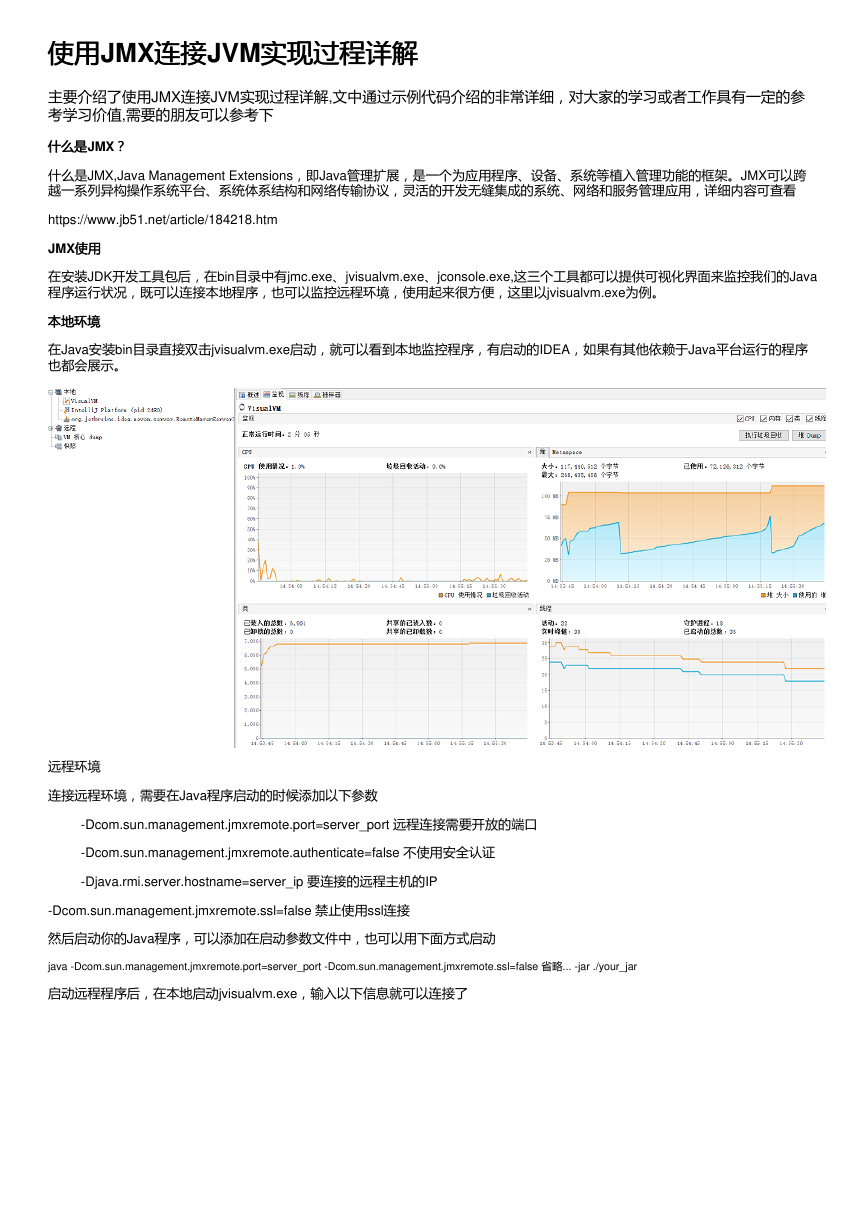
Task: Click the CPU 使用情况 orange legend swatch
Action: click(x=441, y=595)
